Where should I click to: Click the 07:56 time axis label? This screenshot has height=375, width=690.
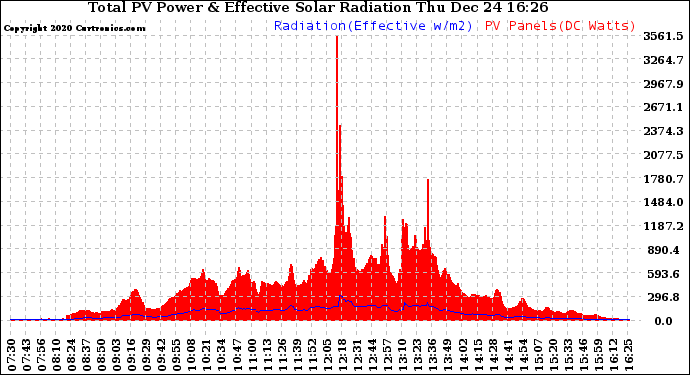42,355
